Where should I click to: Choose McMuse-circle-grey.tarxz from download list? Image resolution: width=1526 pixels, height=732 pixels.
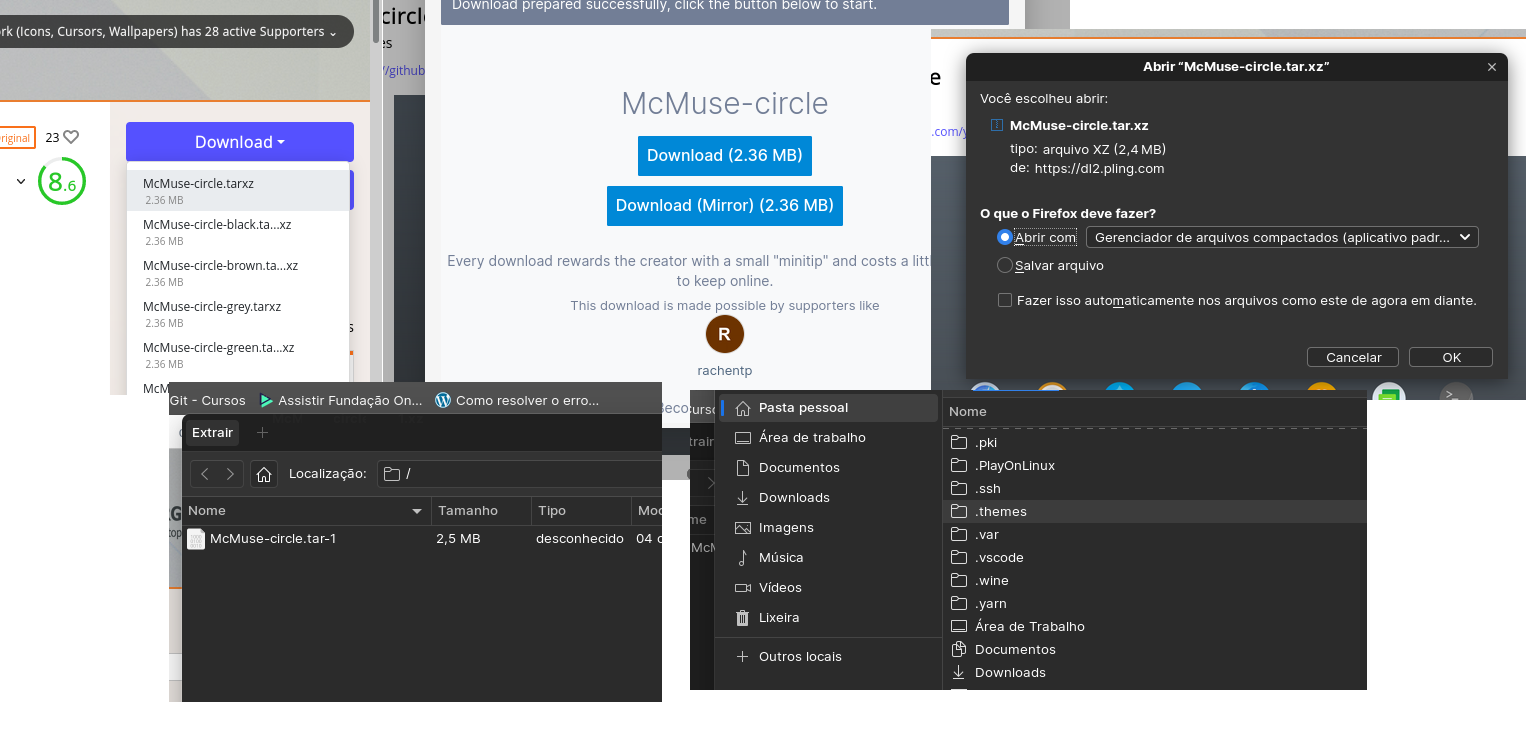click(238, 314)
